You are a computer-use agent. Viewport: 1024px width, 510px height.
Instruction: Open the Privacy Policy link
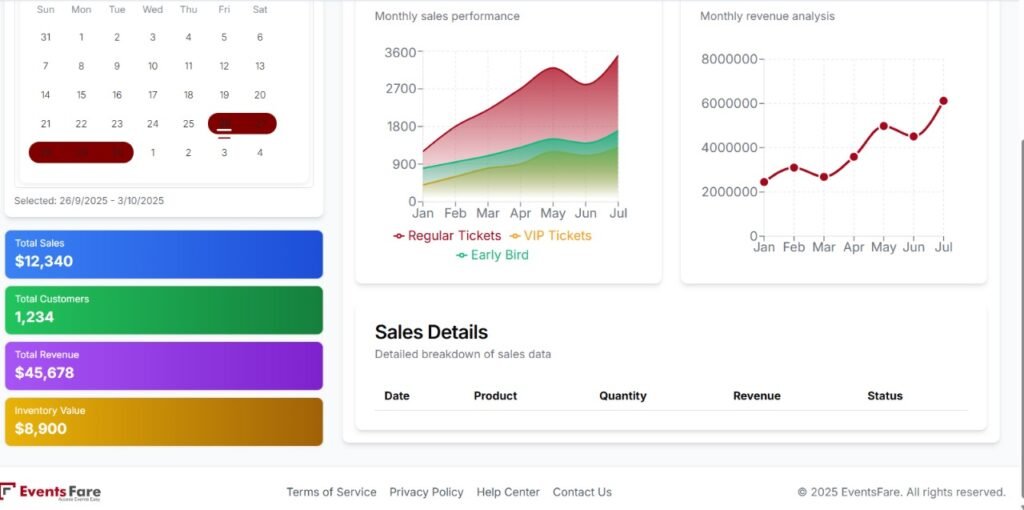tap(426, 492)
